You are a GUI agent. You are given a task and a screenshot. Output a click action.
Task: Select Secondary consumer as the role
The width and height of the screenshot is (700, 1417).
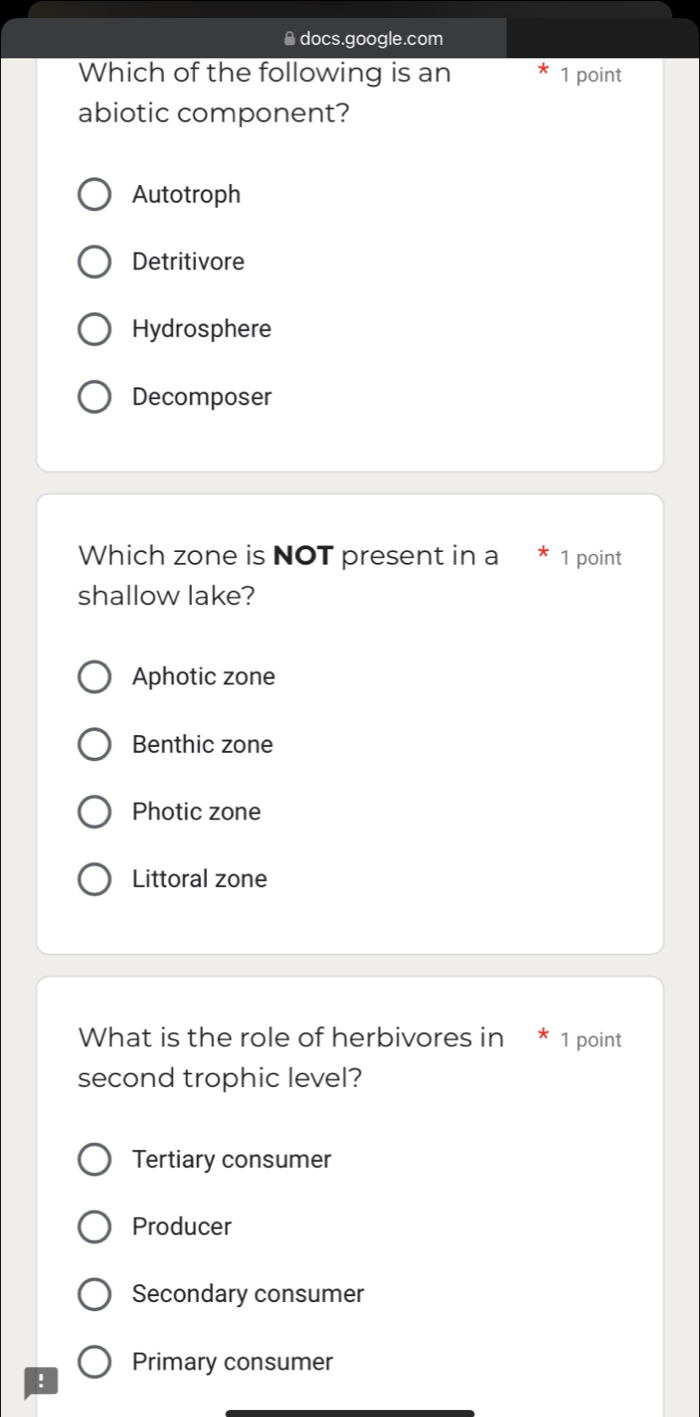[x=94, y=1294]
